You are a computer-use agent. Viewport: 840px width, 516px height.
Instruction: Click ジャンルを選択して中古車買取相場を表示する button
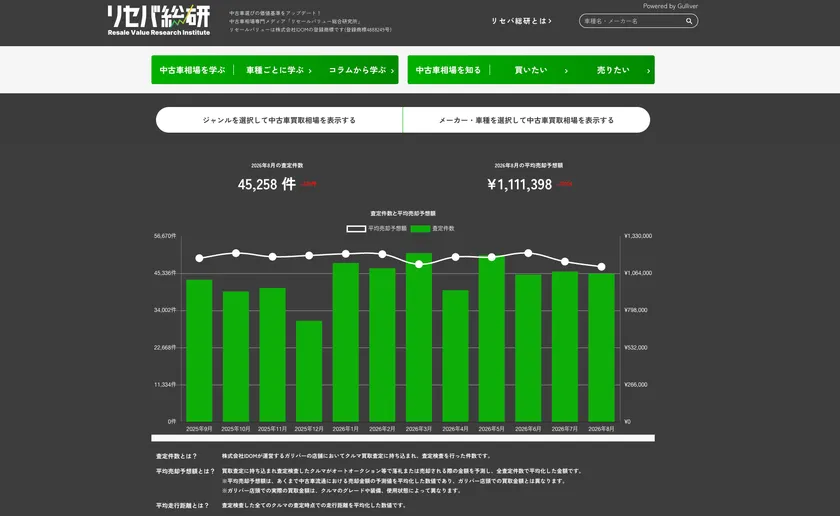coord(279,120)
